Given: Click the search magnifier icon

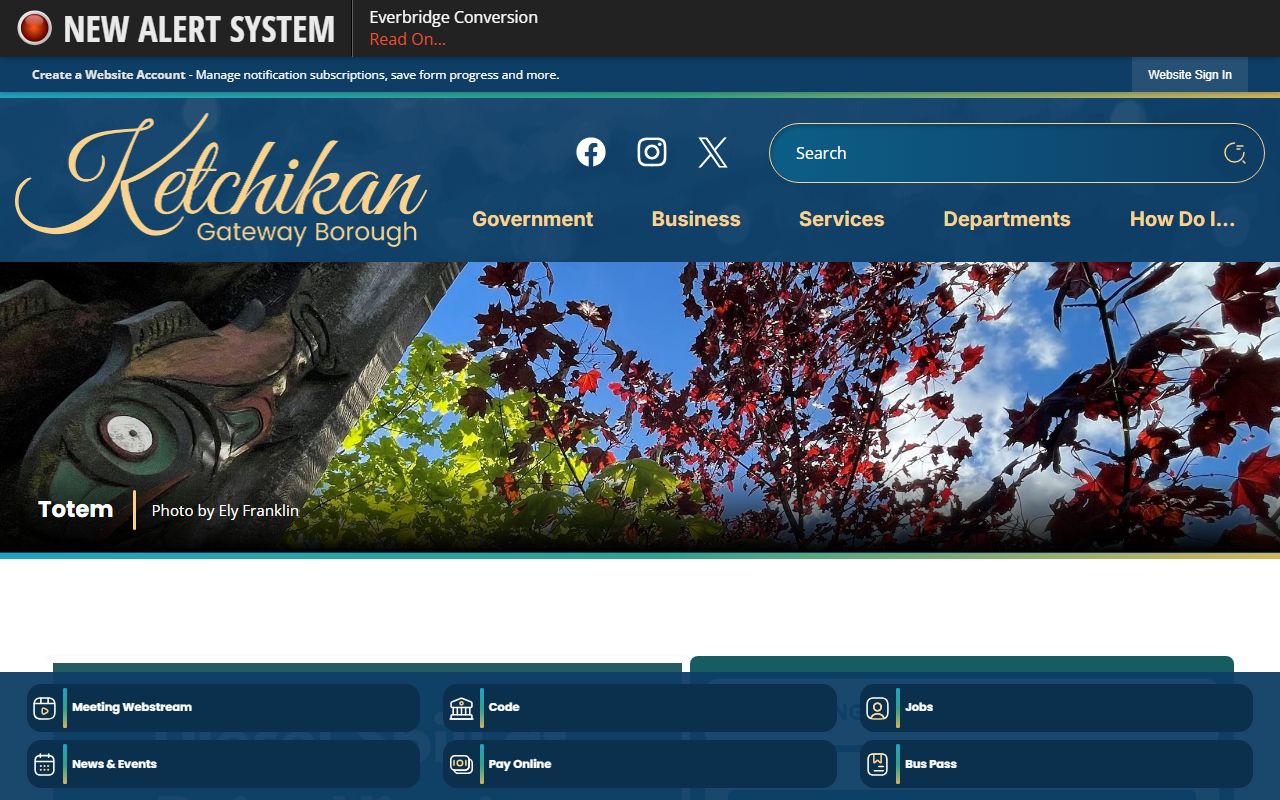Looking at the screenshot, I should [1234, 153].
